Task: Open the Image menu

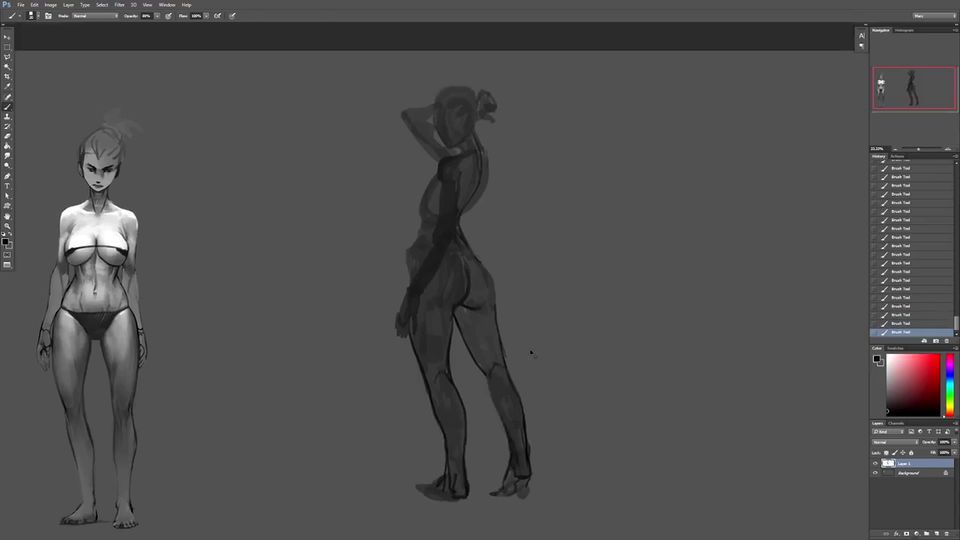Action: click(x=50, y=5)
